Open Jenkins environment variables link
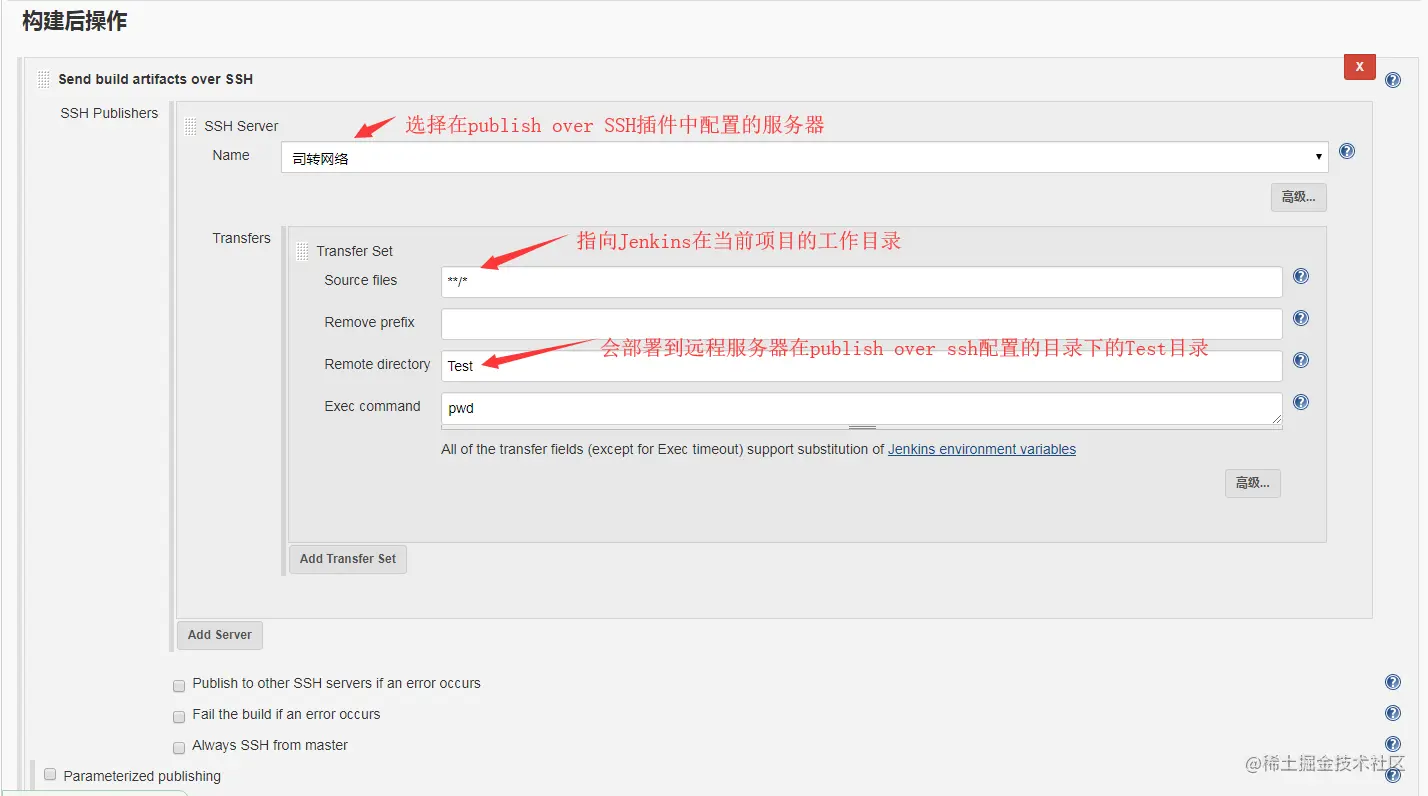 (982, 449)
